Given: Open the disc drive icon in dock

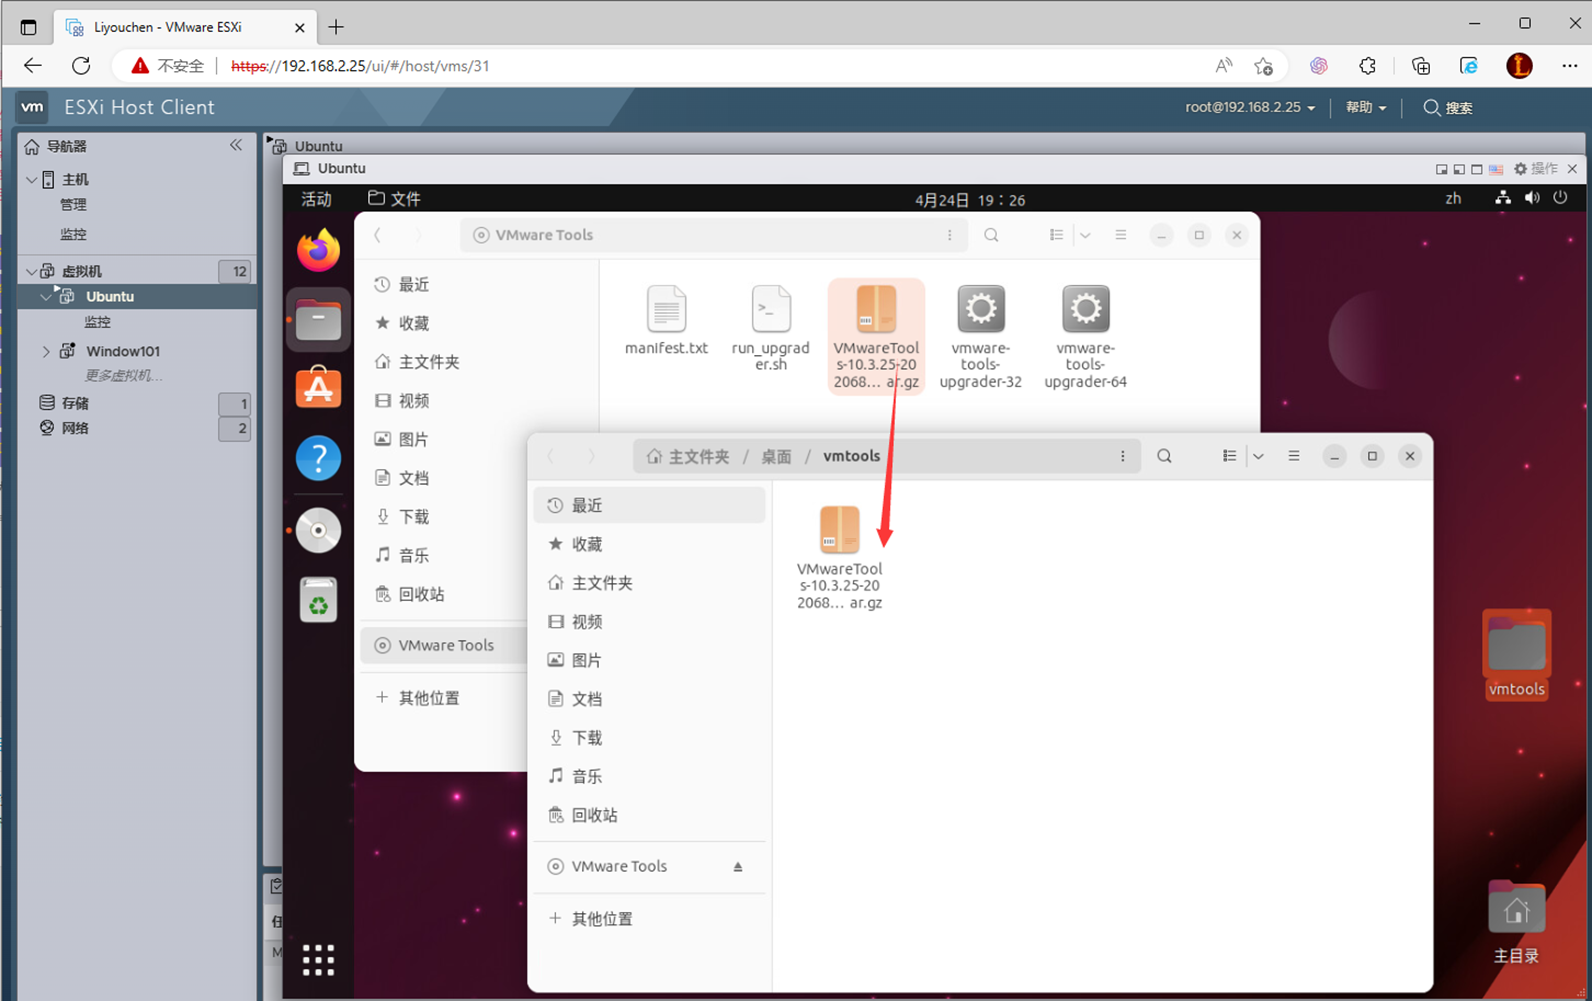Looking at the screenshot, I should 318,530.
